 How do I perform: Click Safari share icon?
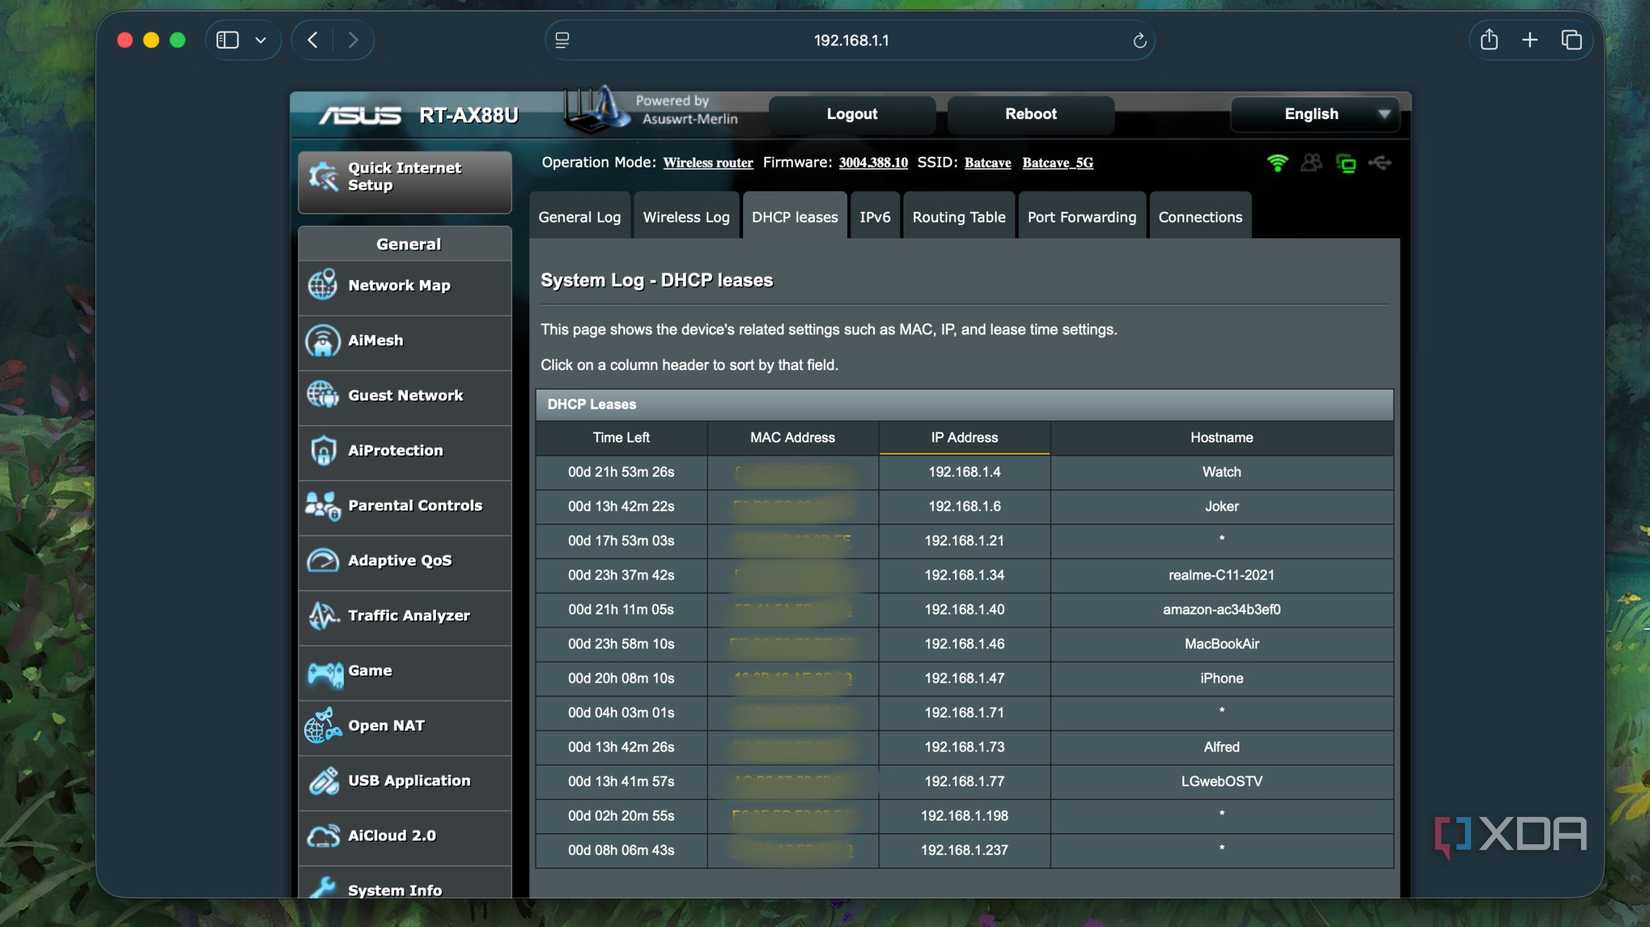(1489, 40)
